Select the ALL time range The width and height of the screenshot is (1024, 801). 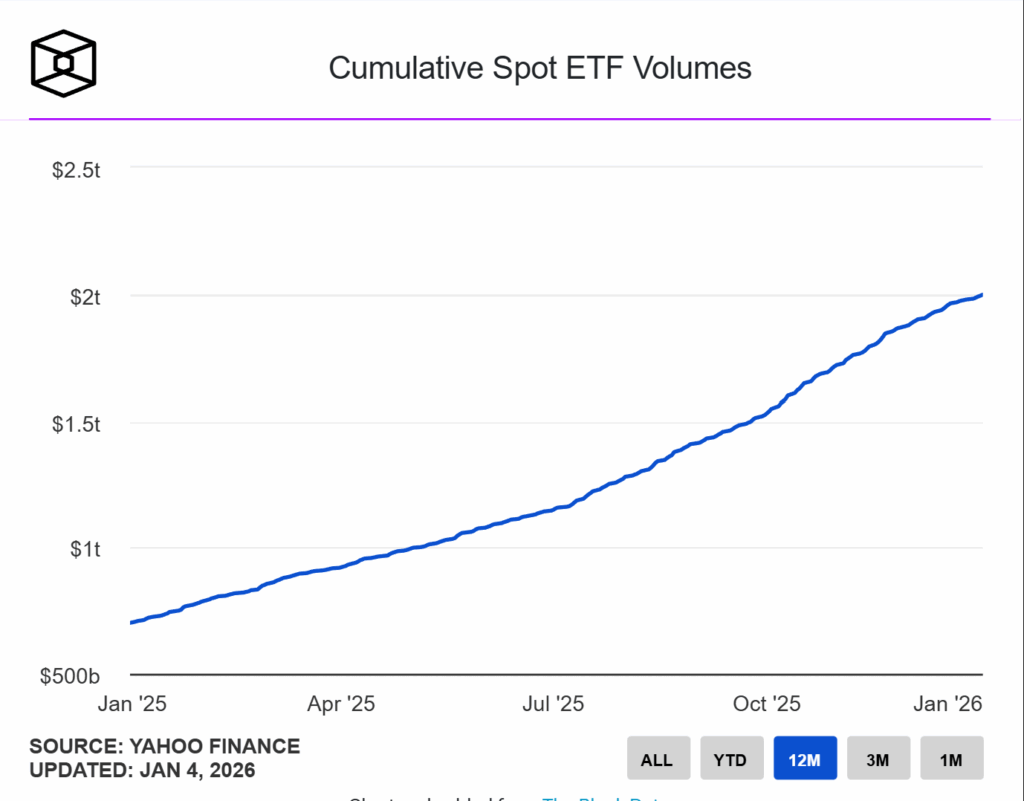point(658,758)
